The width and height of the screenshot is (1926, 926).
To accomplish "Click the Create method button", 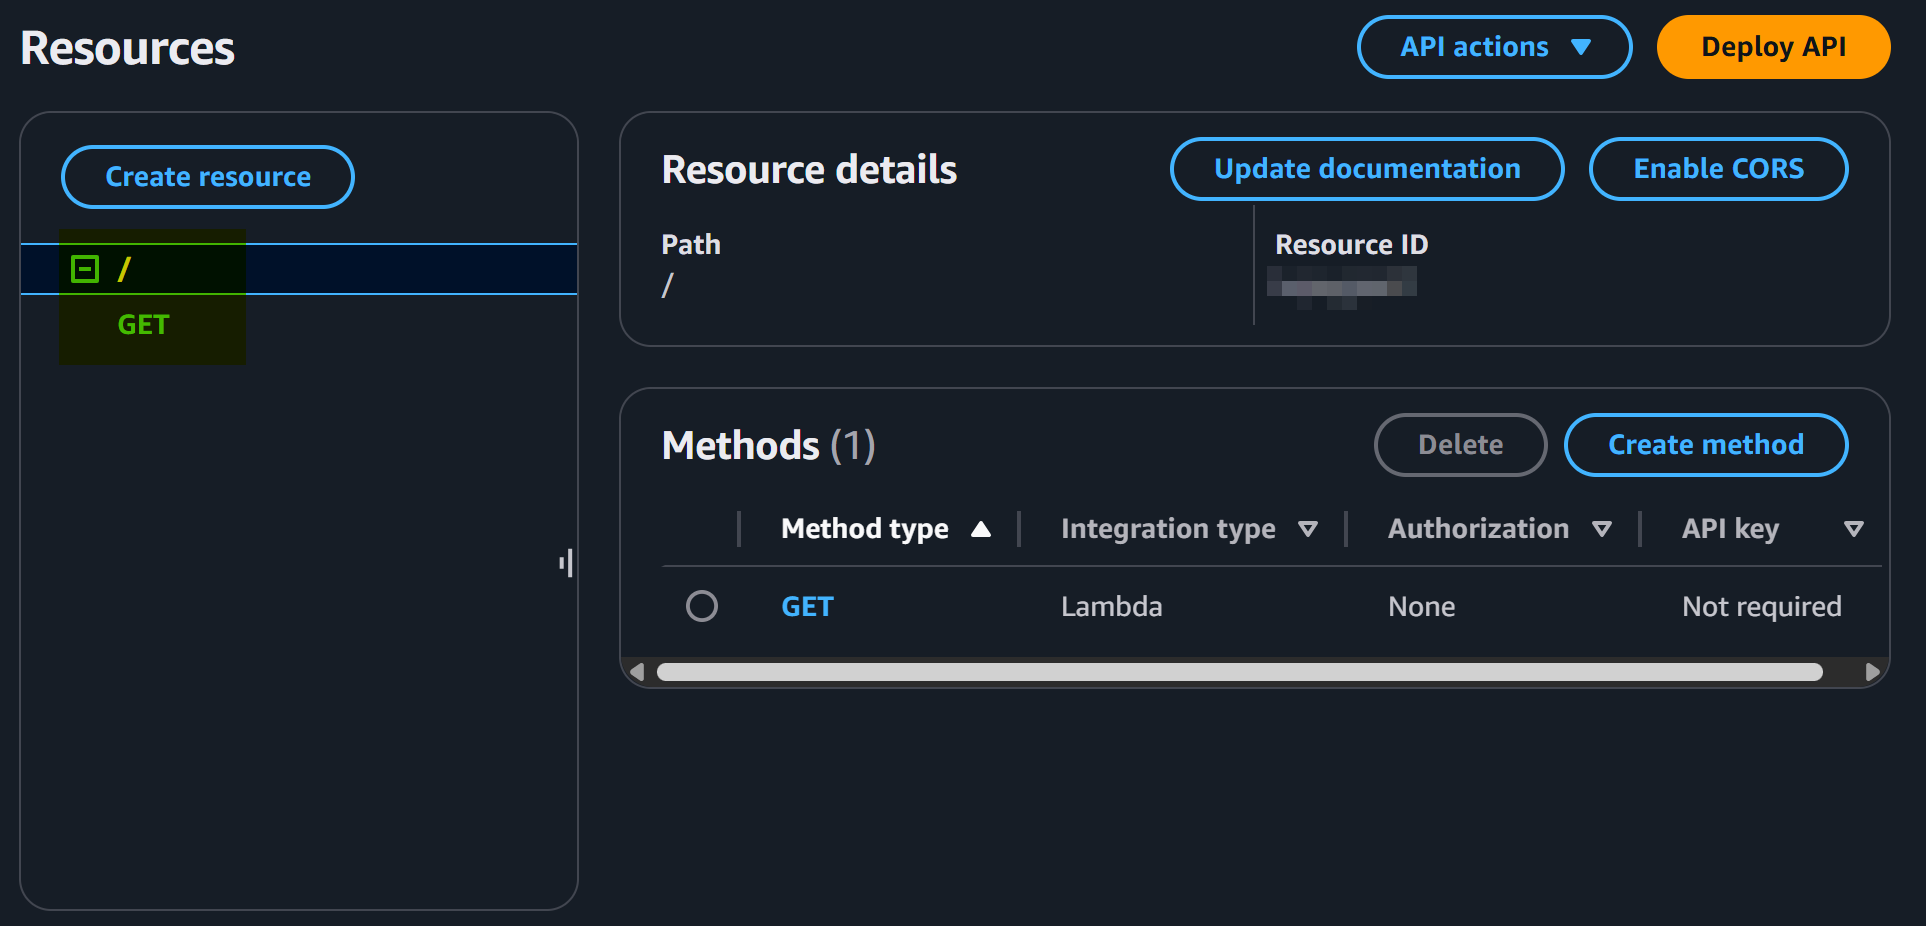I will point(1705,445).
